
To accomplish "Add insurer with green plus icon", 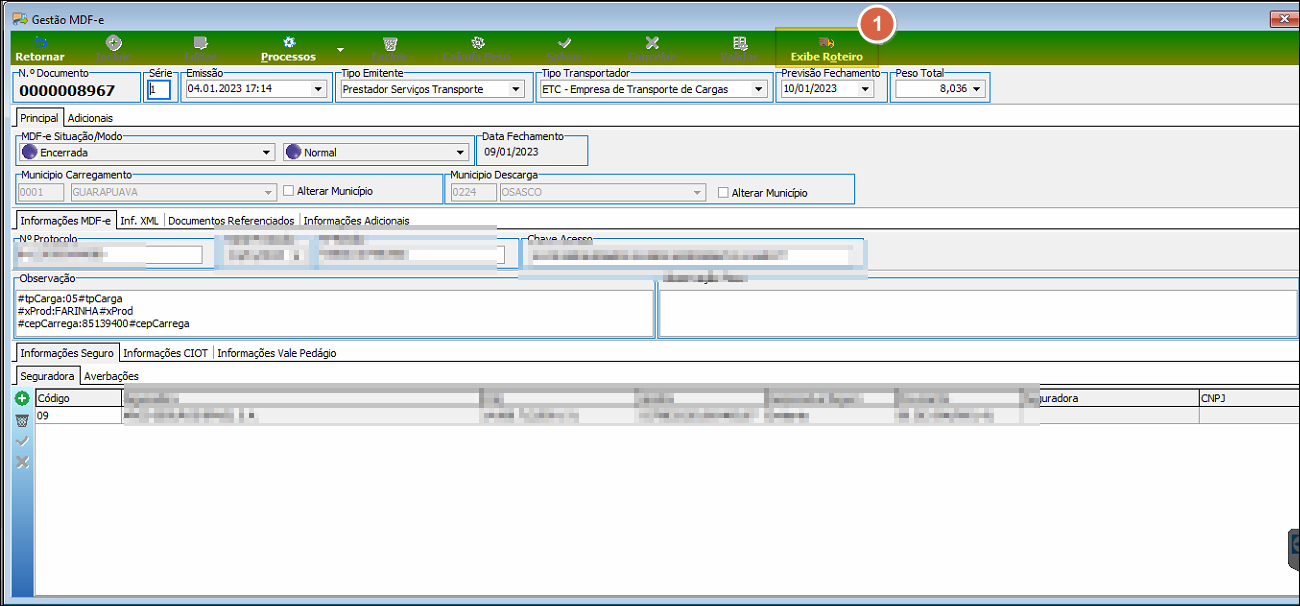I will tap(22, 398).
